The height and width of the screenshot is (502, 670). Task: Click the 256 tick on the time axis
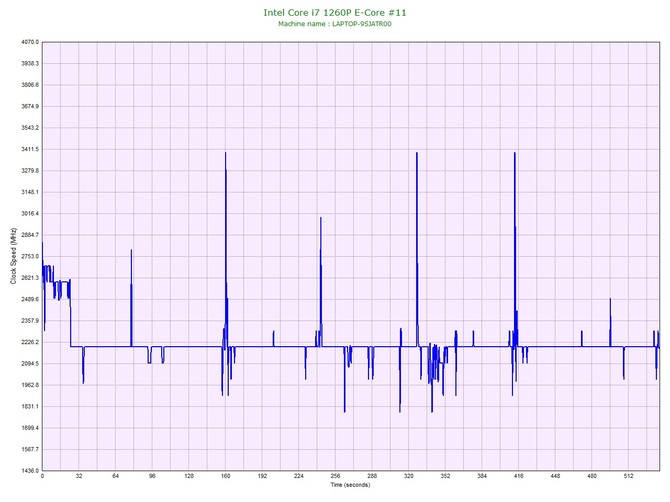point(335,476)
